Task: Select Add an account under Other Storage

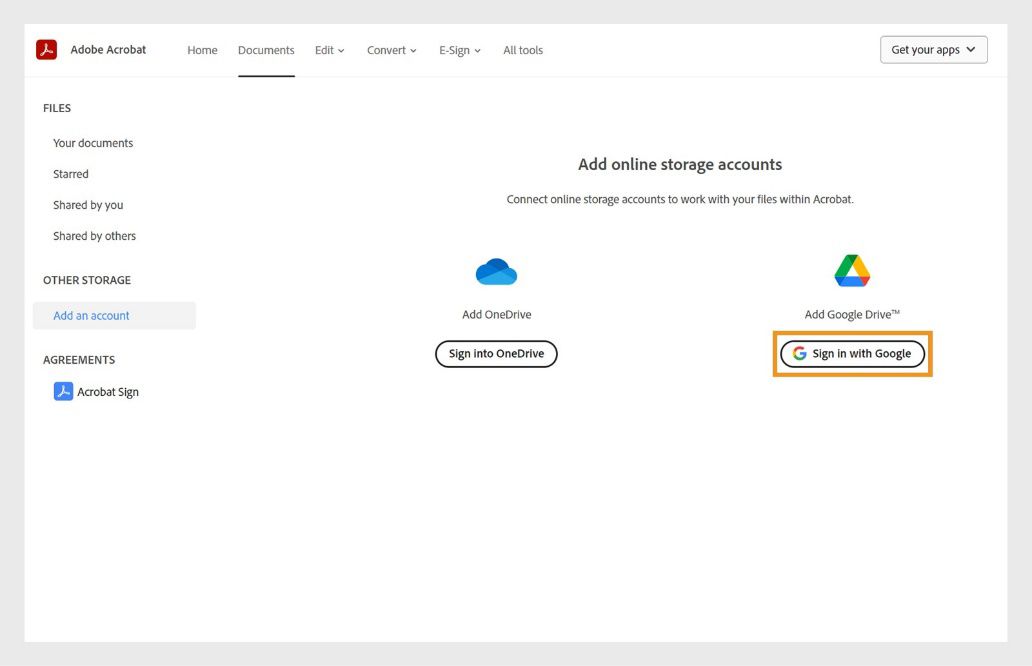Action: (x=91, y=315)
